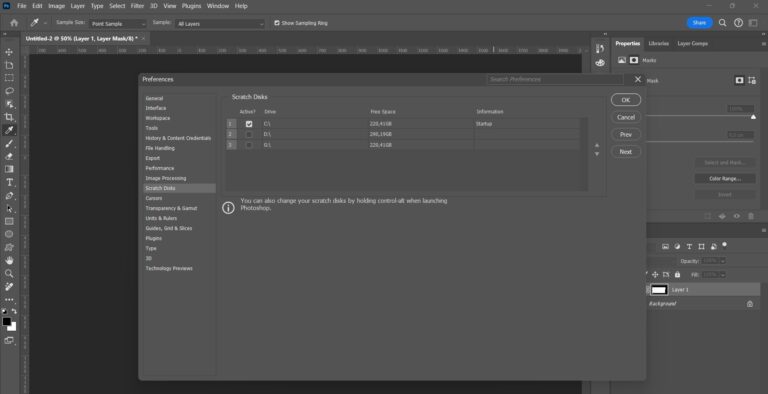Image resolution: width=768 pixels, height=394 pixels.
Task: Open Cursors preferences category
Action: click(x=154, y=198)
